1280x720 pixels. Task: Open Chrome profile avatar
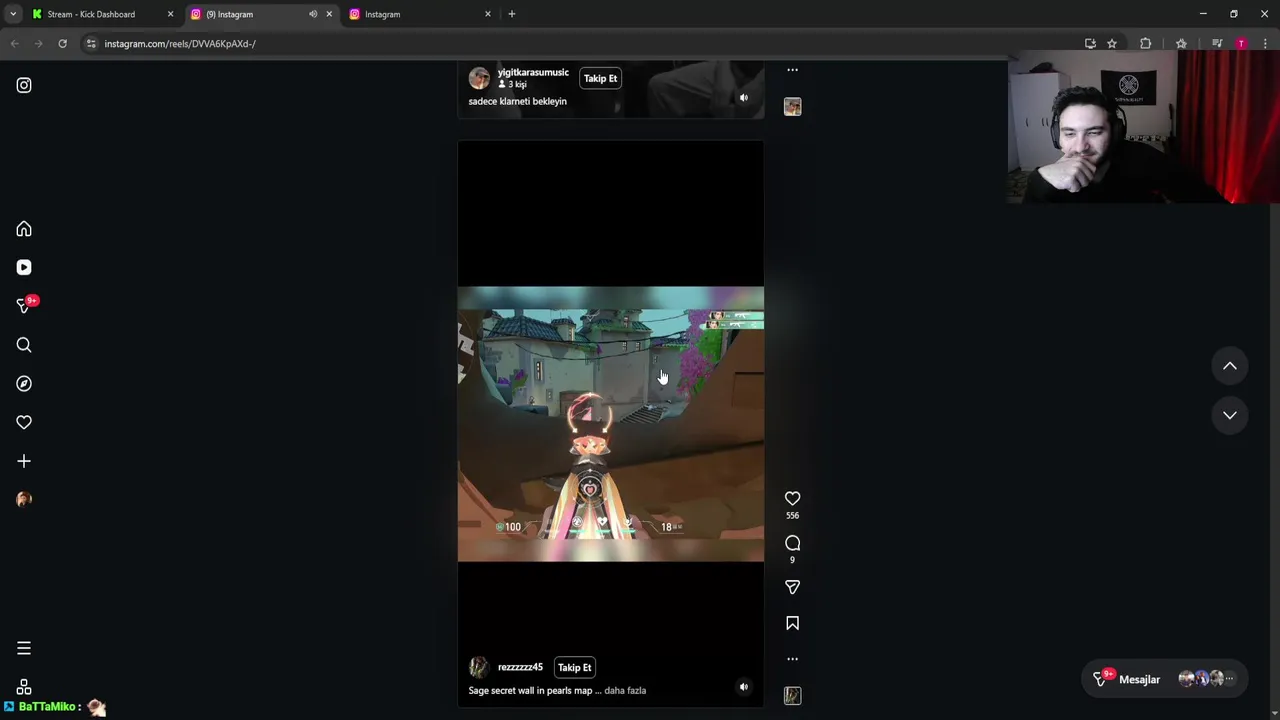(x=1241, y=43)
